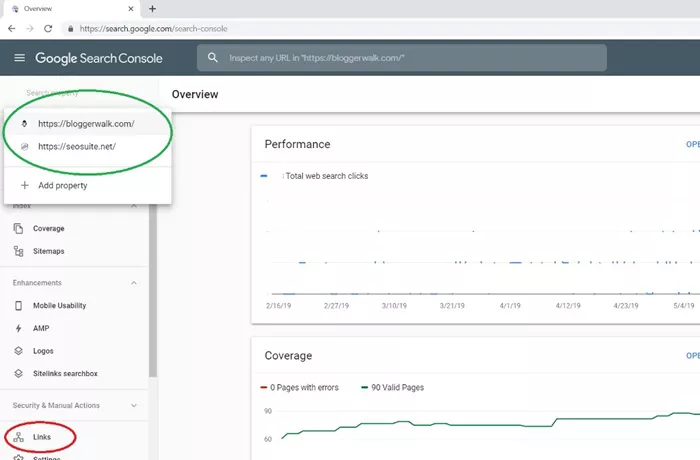Viewport: 700px width, 460px height.
Task: Click the Links network icon
Action: tap(18, 437)
